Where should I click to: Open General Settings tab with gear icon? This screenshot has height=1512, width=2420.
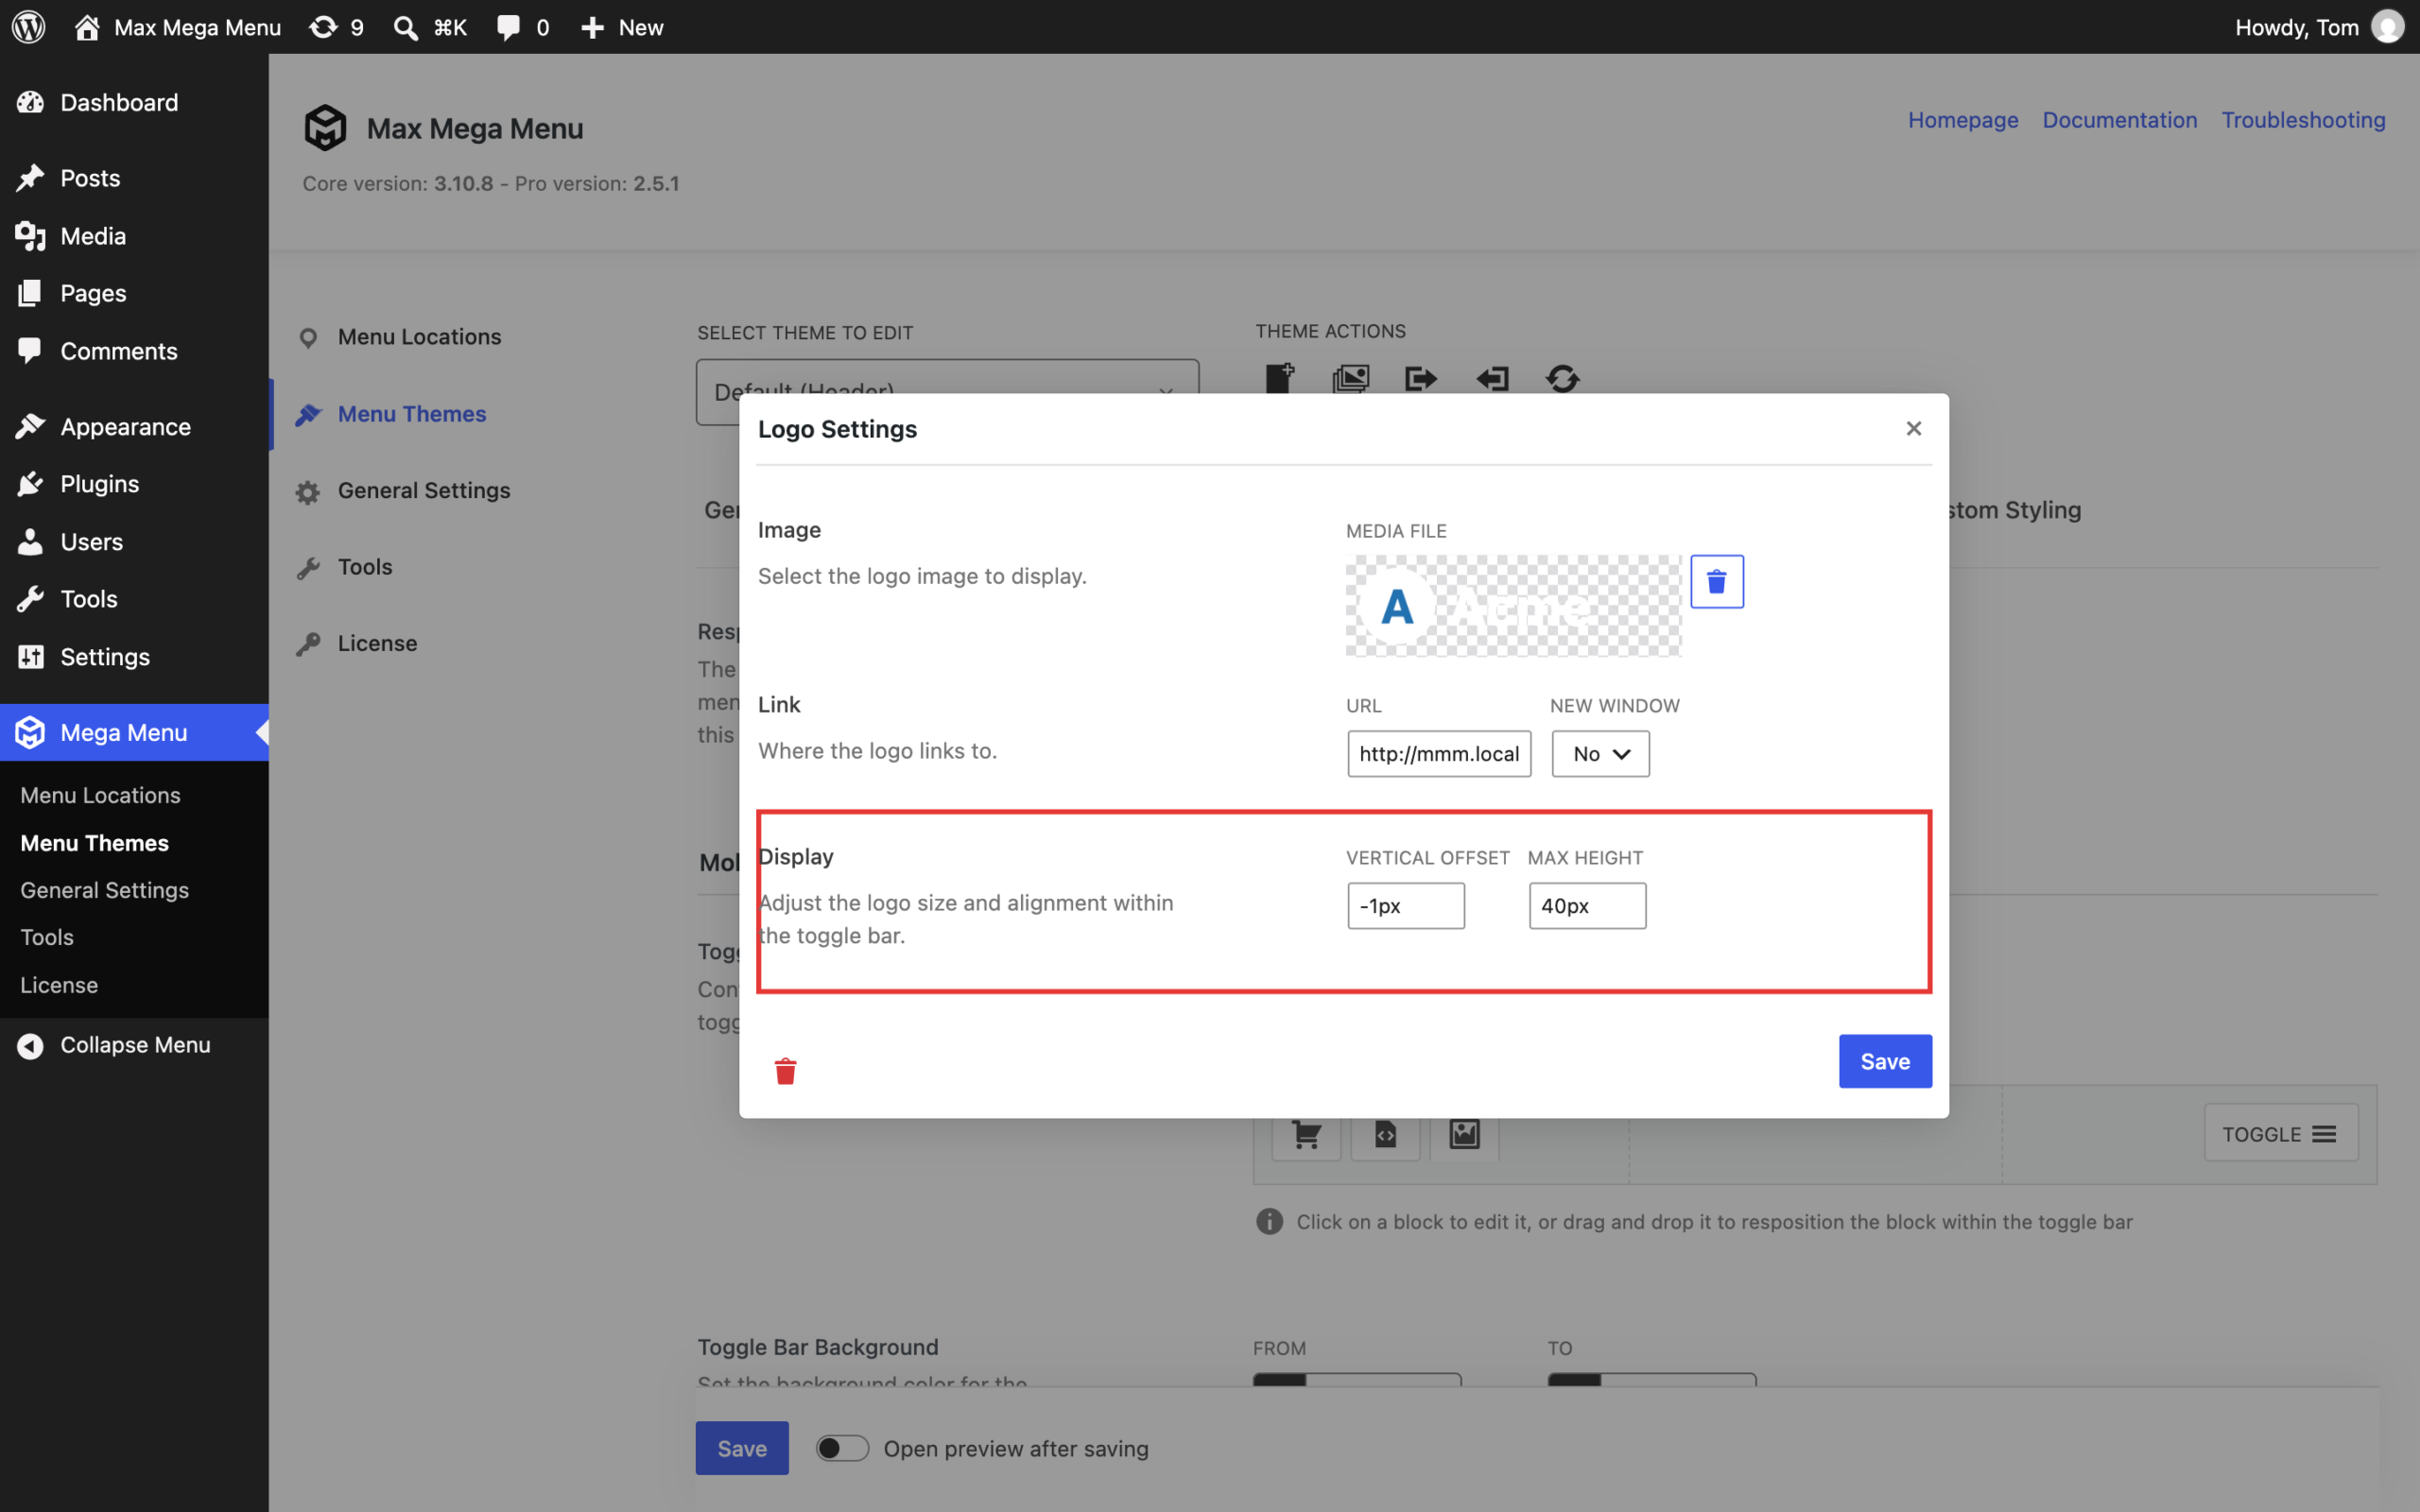(x=403, y=490)
